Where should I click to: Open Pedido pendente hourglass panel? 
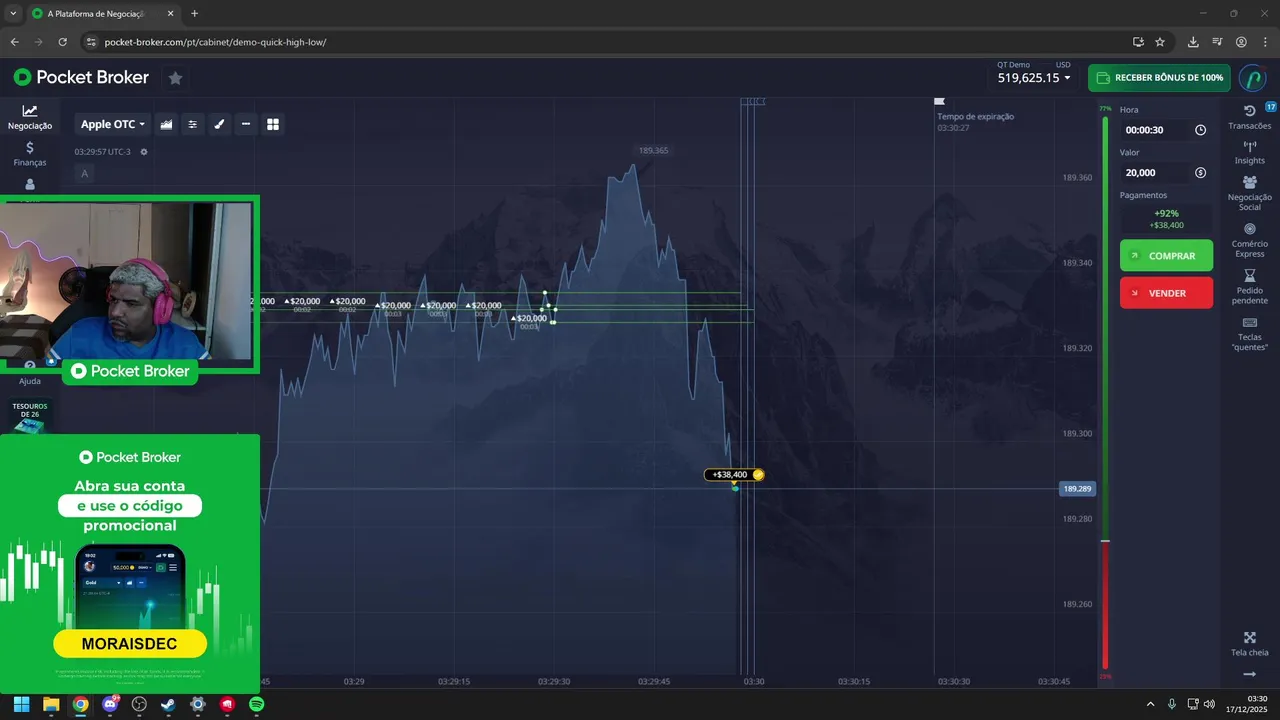click(x=1250, y=287)
